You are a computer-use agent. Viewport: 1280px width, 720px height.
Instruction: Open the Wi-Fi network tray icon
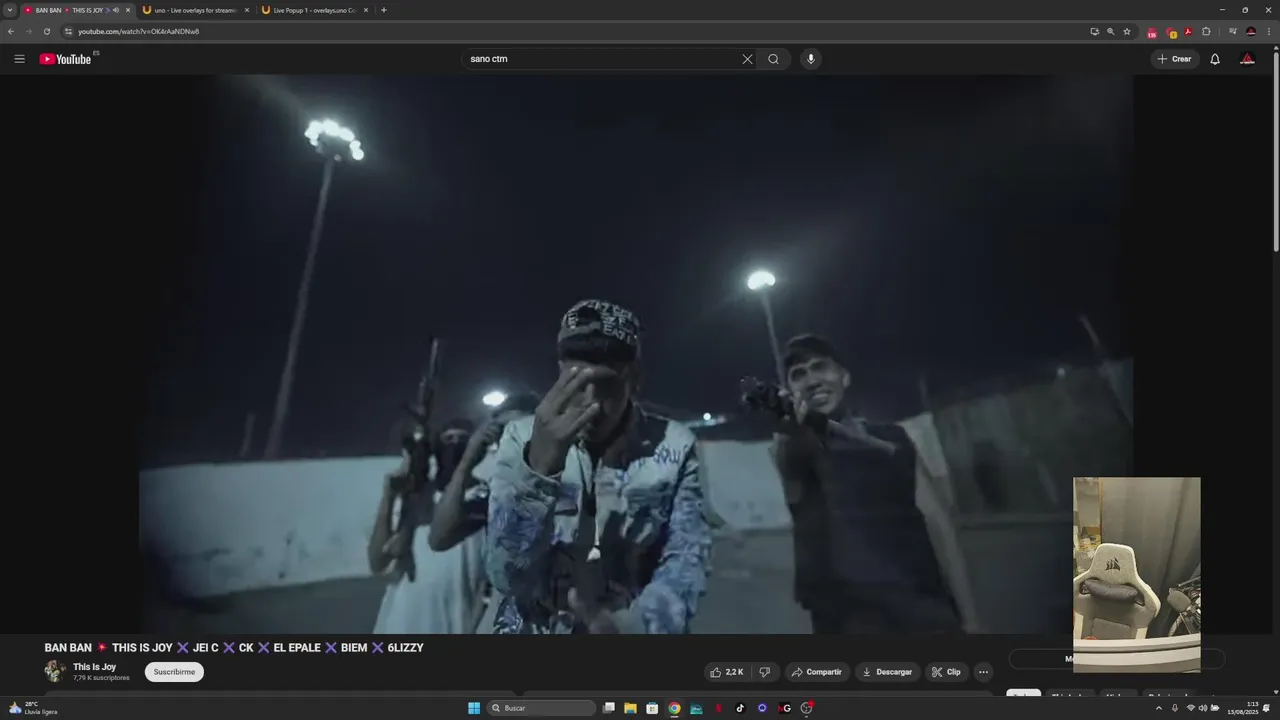coord(1190,708)
